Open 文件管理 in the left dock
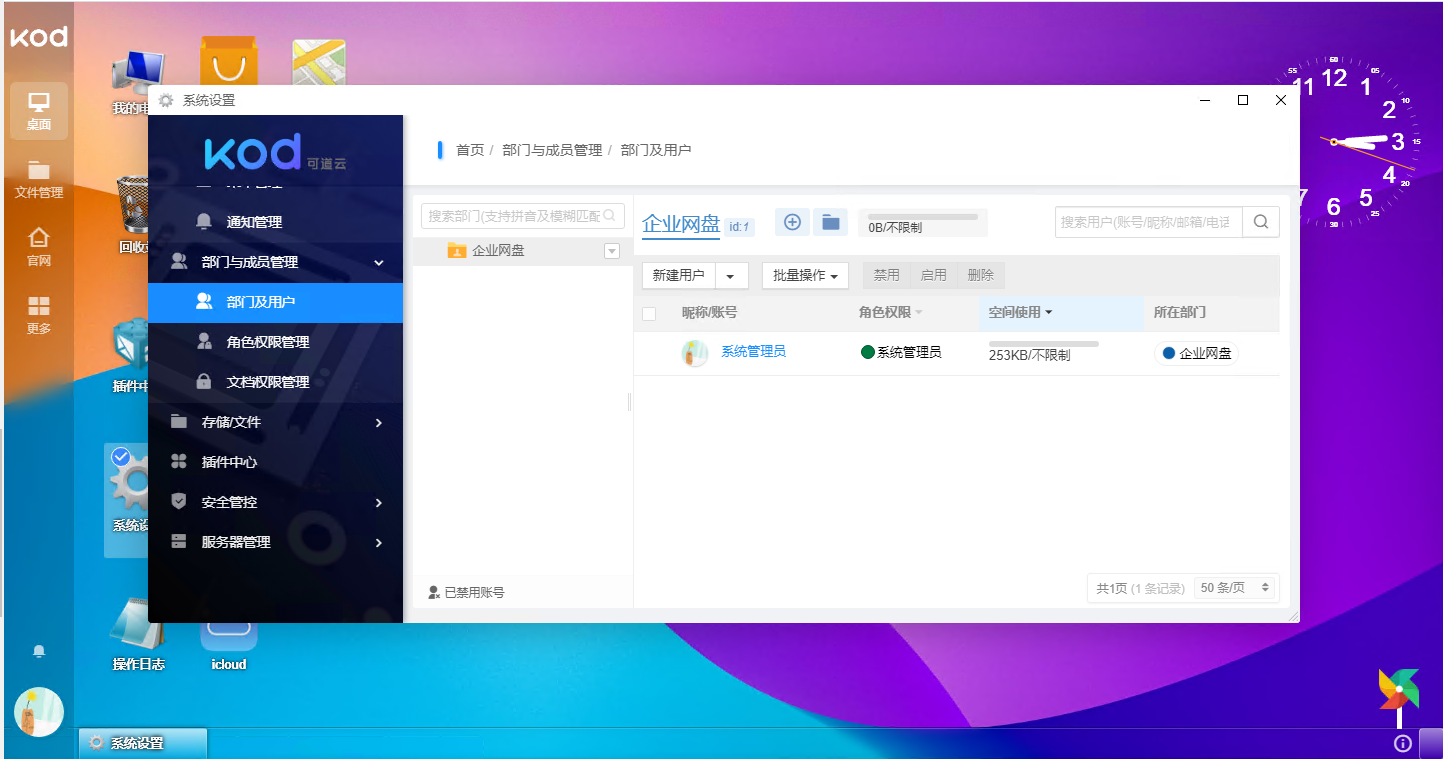The width and height of the screenshot is (1443, 759). coord(39,178)
